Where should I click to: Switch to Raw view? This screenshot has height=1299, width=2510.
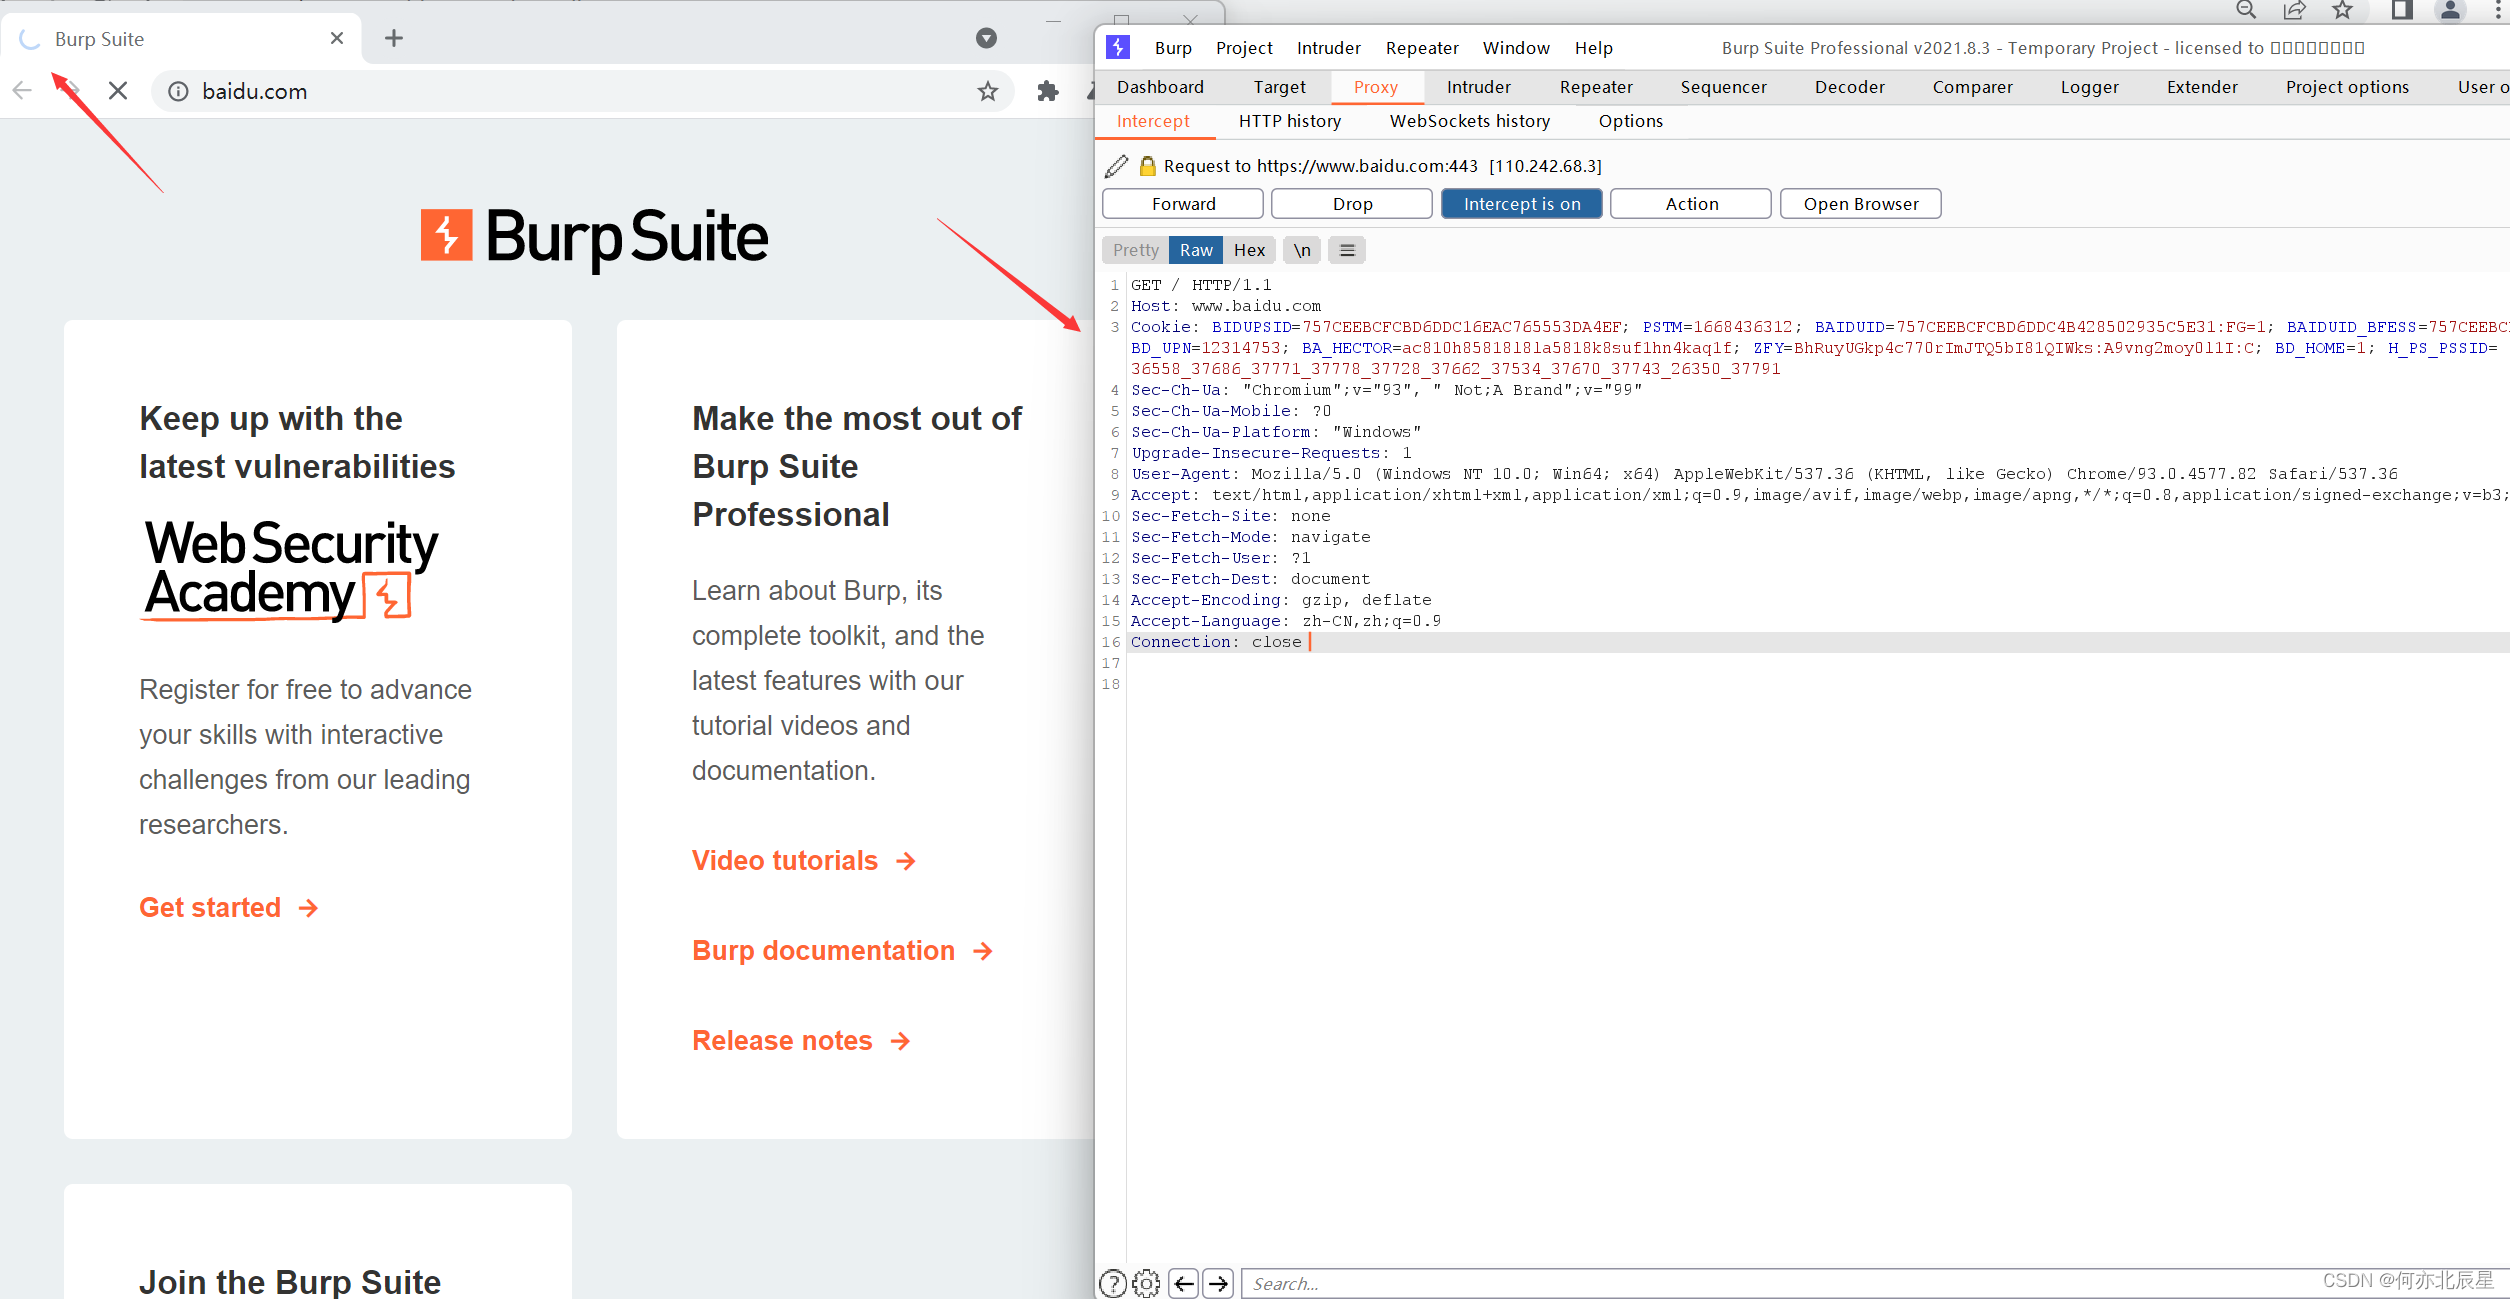pyautogui.click(x=1196, y=250)
